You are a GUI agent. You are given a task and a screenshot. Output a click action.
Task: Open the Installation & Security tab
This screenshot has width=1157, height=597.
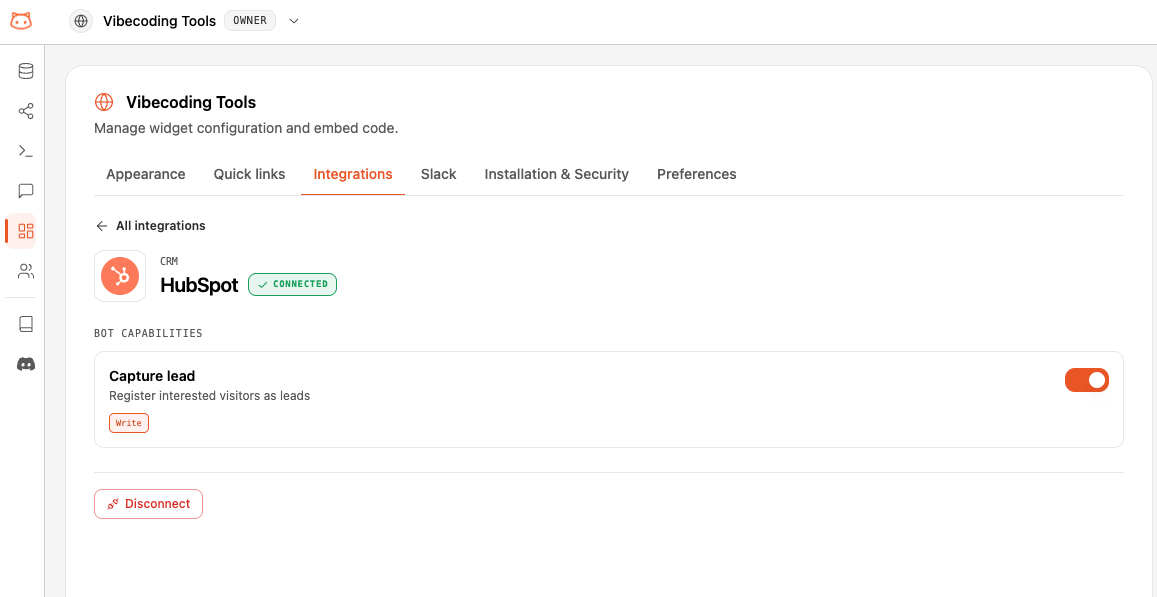(556, 174)
